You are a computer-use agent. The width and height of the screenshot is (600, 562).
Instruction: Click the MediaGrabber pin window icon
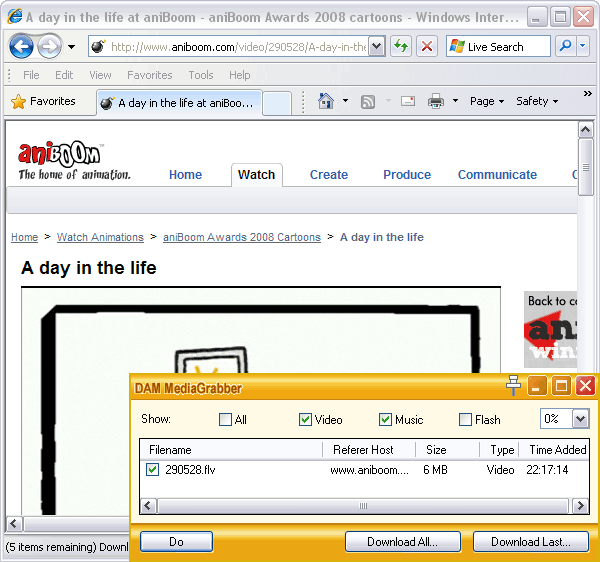point(513,385)
